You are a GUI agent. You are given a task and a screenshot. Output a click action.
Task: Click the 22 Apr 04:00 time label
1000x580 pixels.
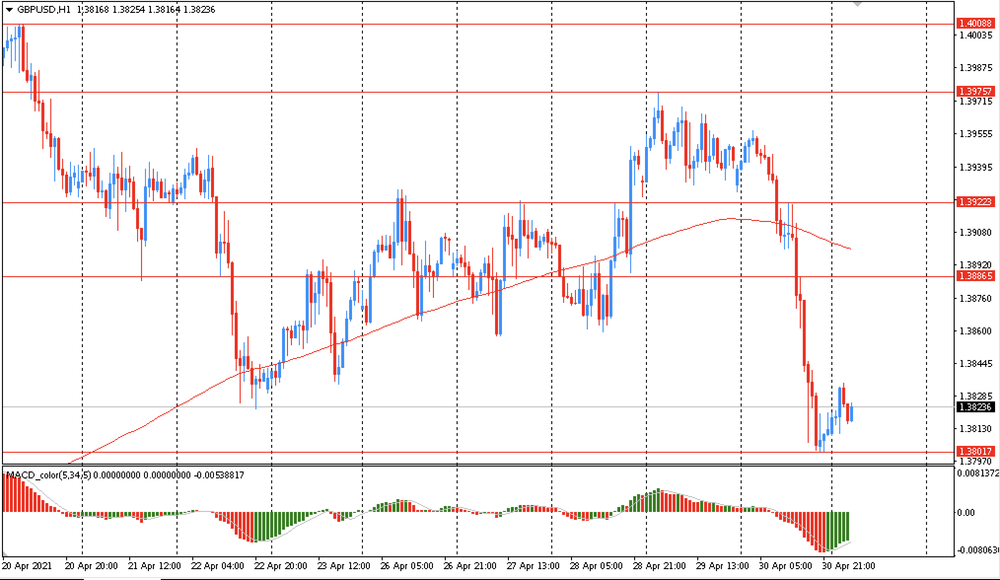217,566
